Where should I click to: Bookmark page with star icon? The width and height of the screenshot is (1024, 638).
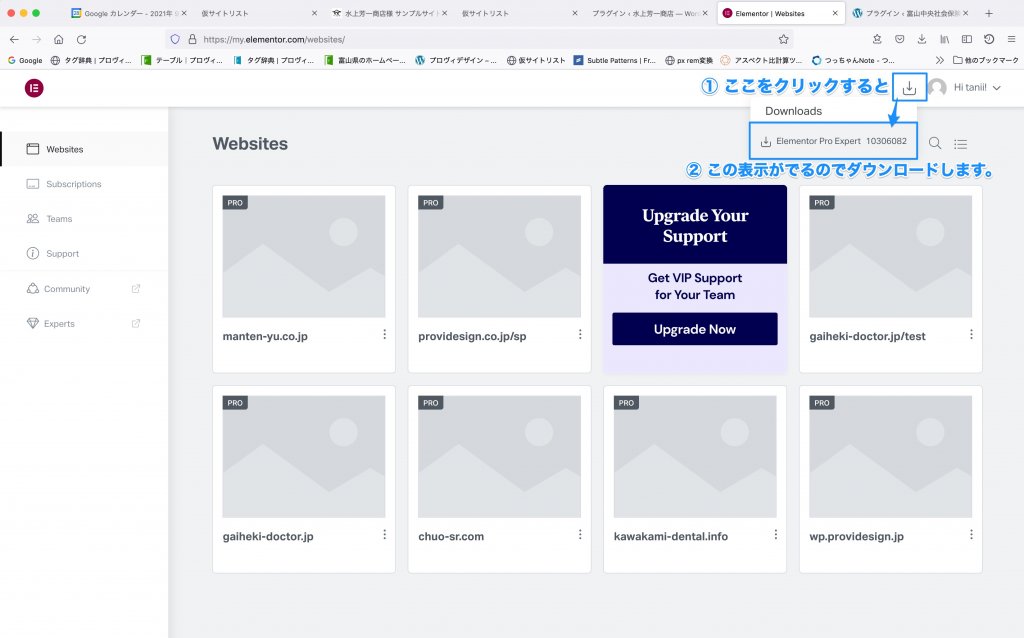tap(783, 39)
